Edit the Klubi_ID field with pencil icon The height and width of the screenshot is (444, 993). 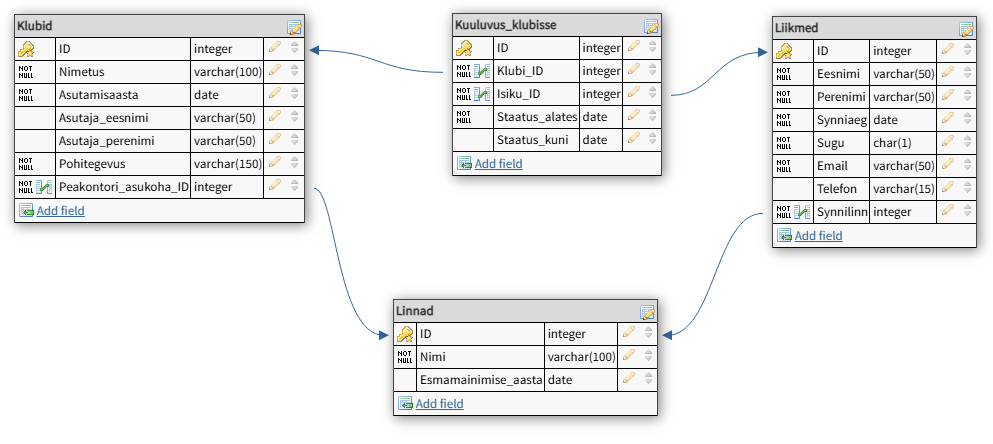(x=633, y=71)
